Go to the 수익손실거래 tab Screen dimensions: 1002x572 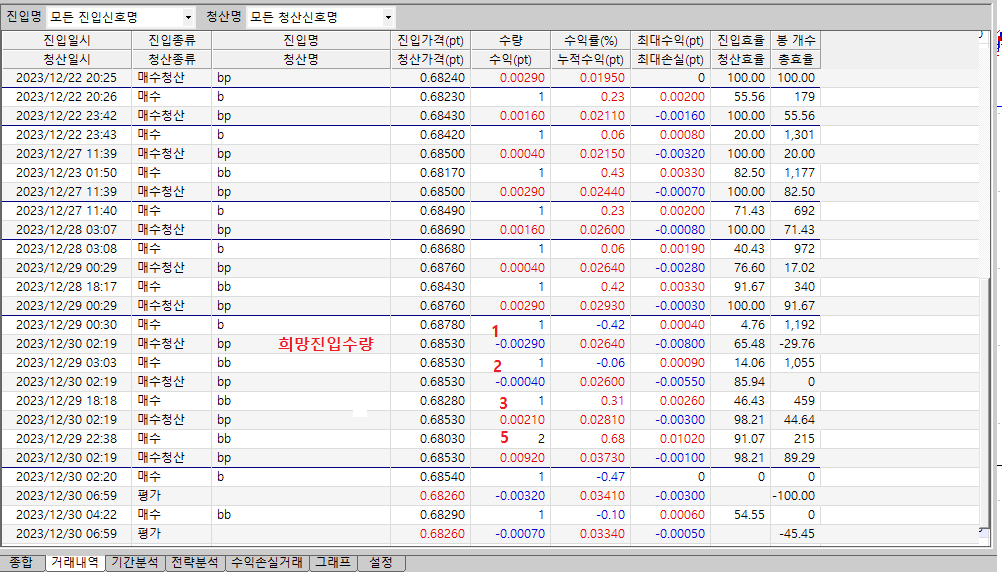coord(266,562)
